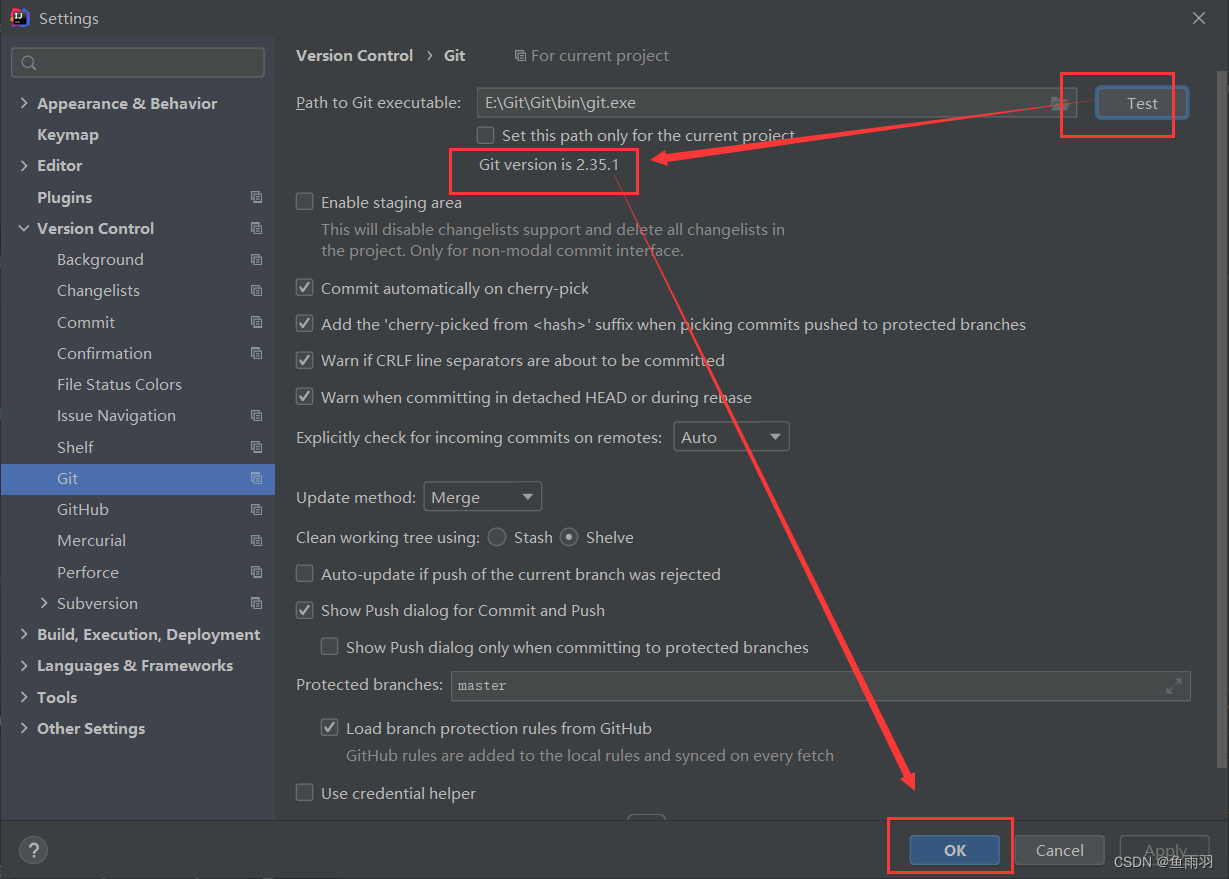The height and width of the screenshot is (879, 1229).
Task: Click the Path to Git executable field
Action: (x=776, y=103)
